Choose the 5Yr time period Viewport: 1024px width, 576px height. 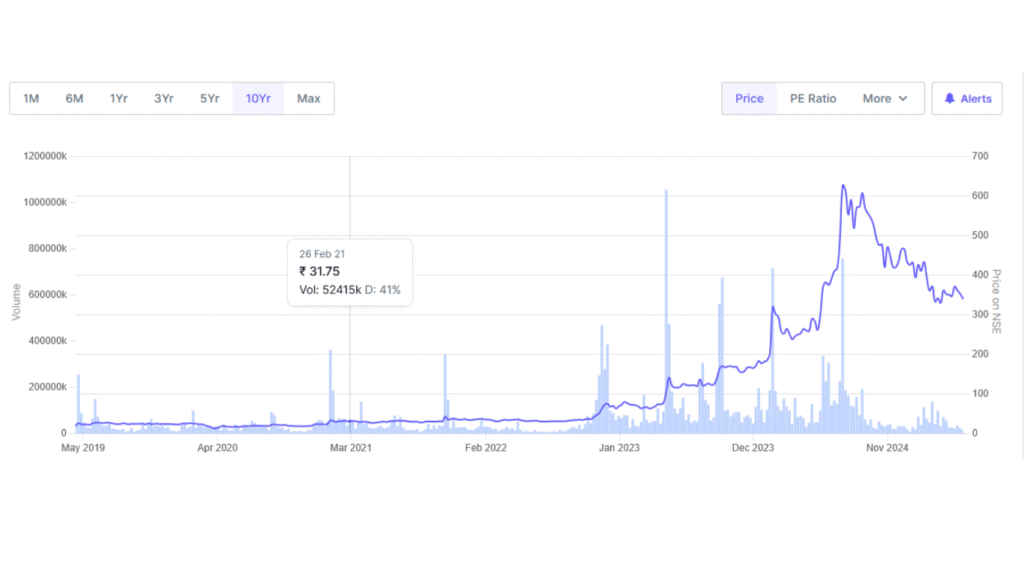pyautogui.click(x=208, y=98)
